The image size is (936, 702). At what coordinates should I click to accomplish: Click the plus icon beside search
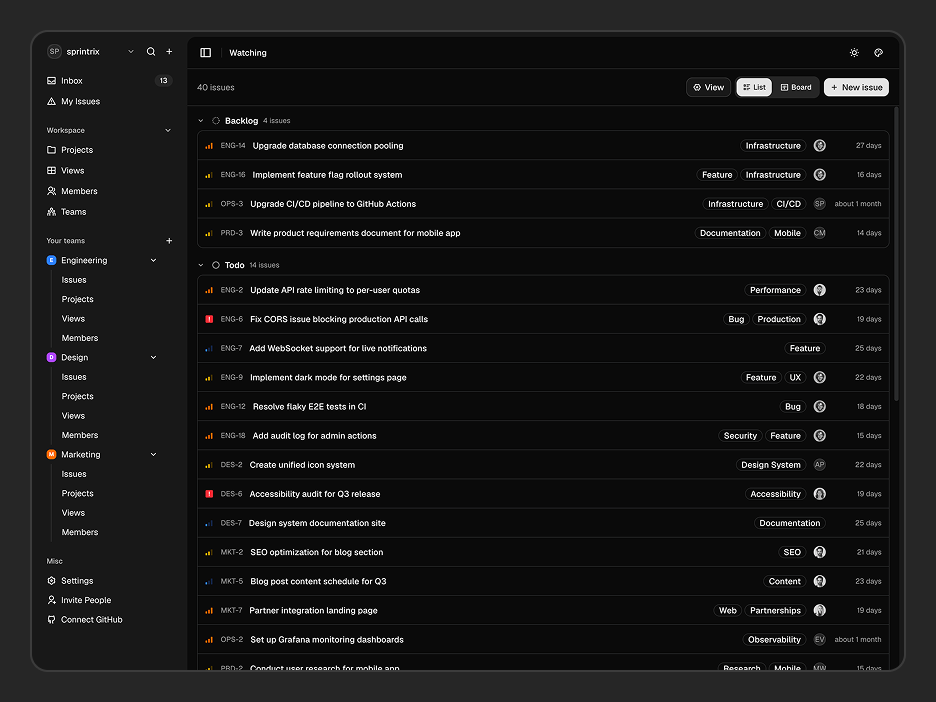[169, 52]
